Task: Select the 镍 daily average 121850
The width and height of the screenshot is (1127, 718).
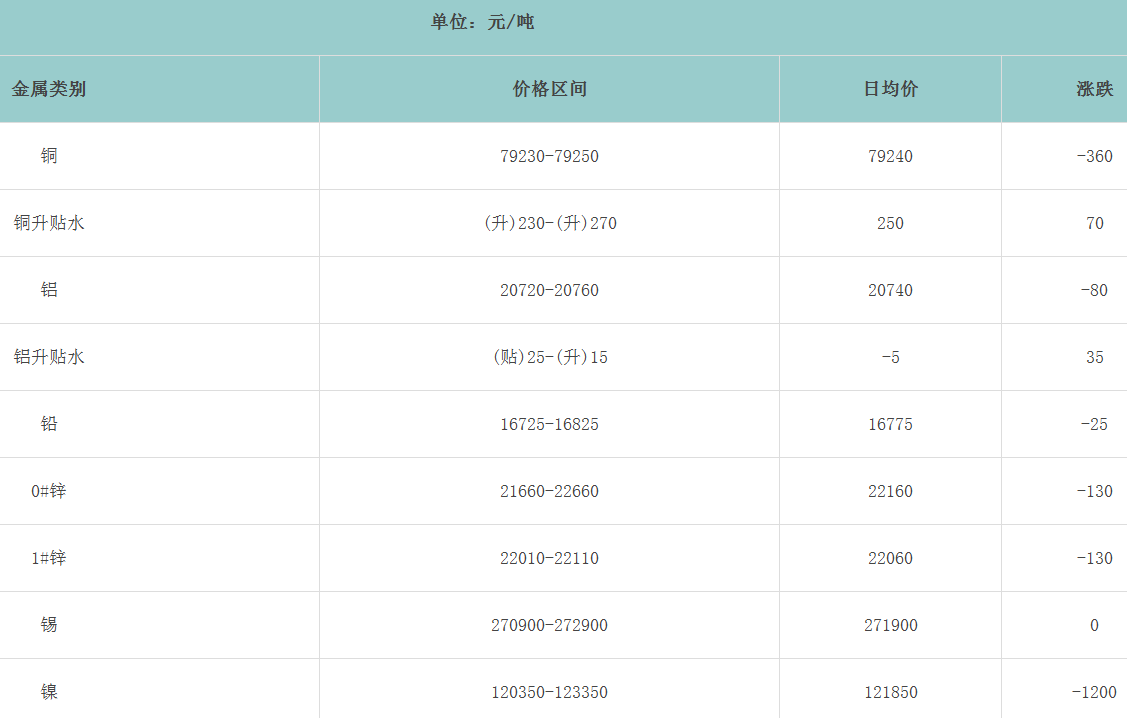Action: [890, 692]
